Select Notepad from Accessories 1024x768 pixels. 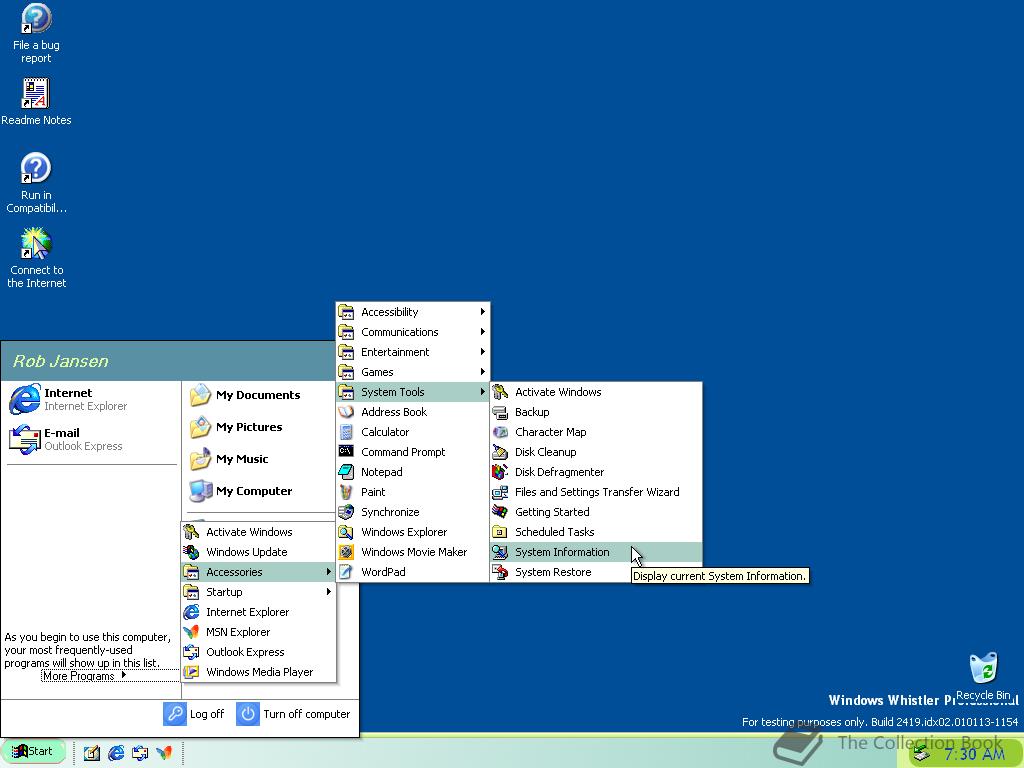413,472
